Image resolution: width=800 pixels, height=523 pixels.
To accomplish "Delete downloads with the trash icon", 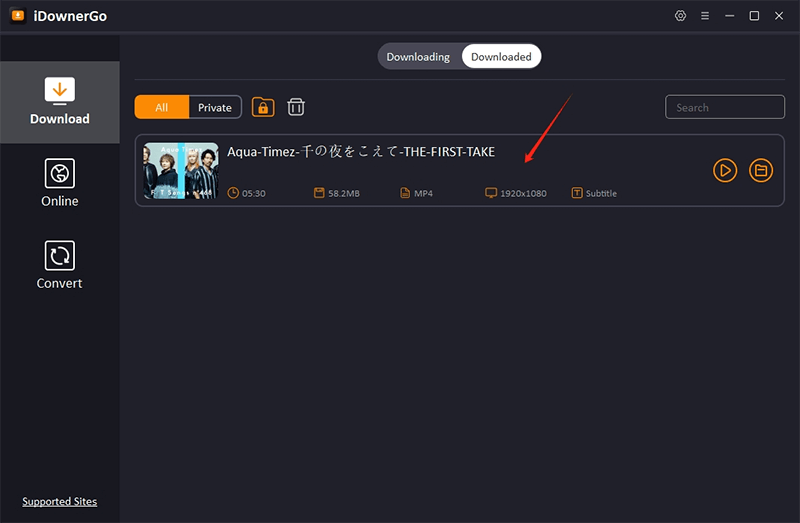I will tap(296, 107).
